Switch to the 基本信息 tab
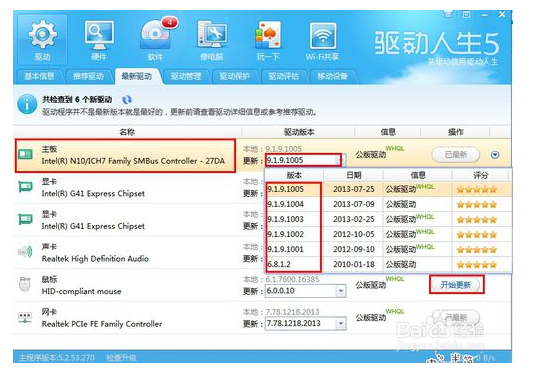 [39, 76]
